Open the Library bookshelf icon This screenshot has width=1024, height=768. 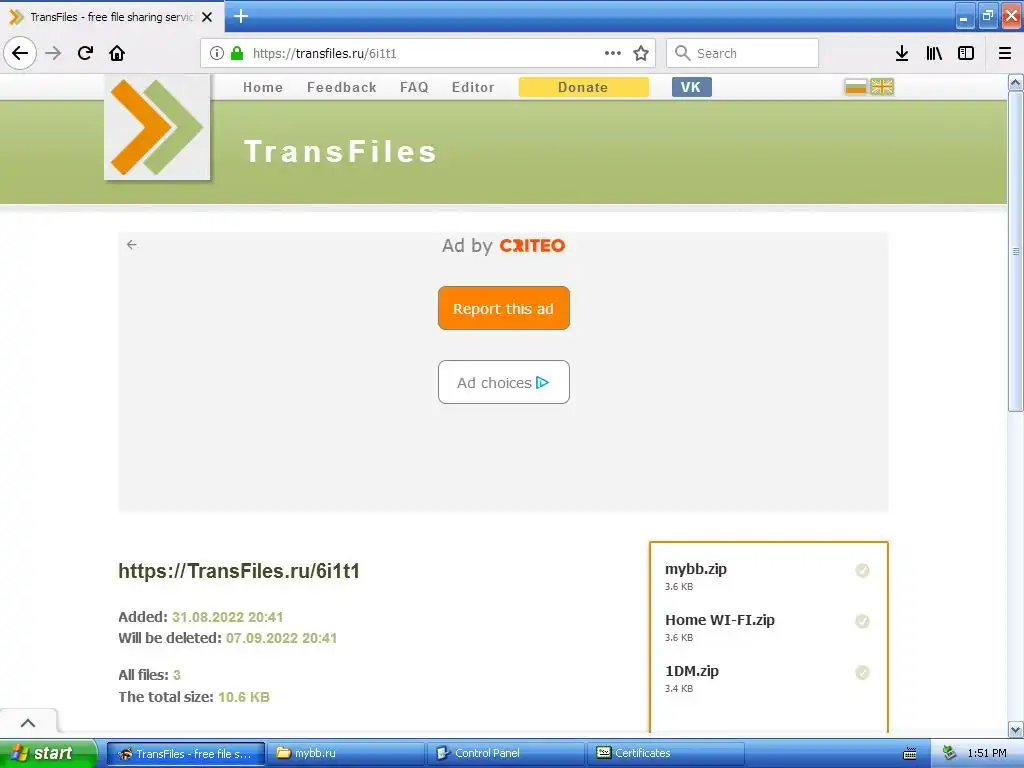tap(934, 53)
